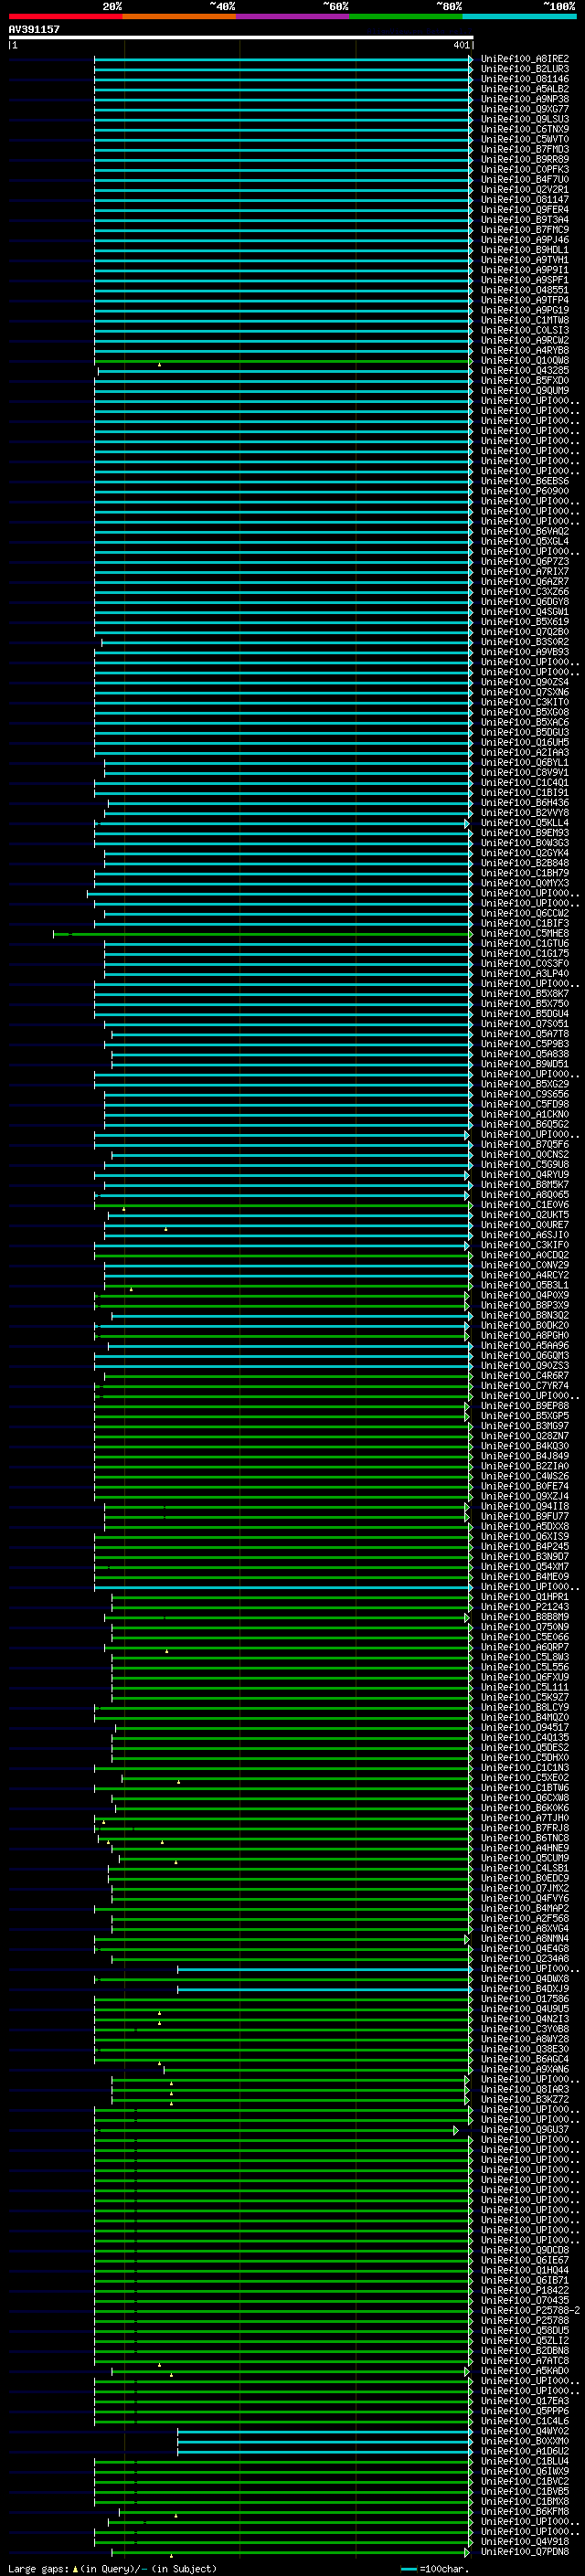Select hit UniRef100_B3MG97

click(x=524, y=1425)
